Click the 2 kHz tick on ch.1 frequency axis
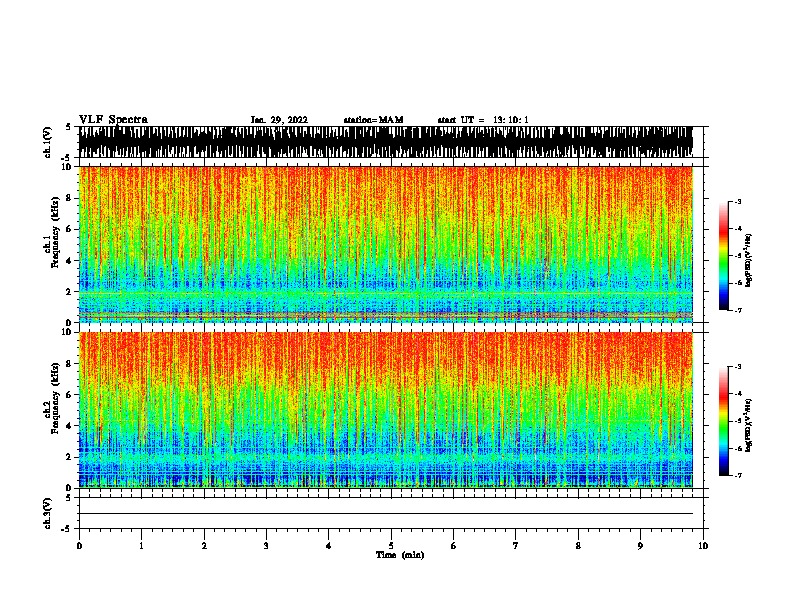This screenshot has height=612, width=792. click(x=69, y=291)
